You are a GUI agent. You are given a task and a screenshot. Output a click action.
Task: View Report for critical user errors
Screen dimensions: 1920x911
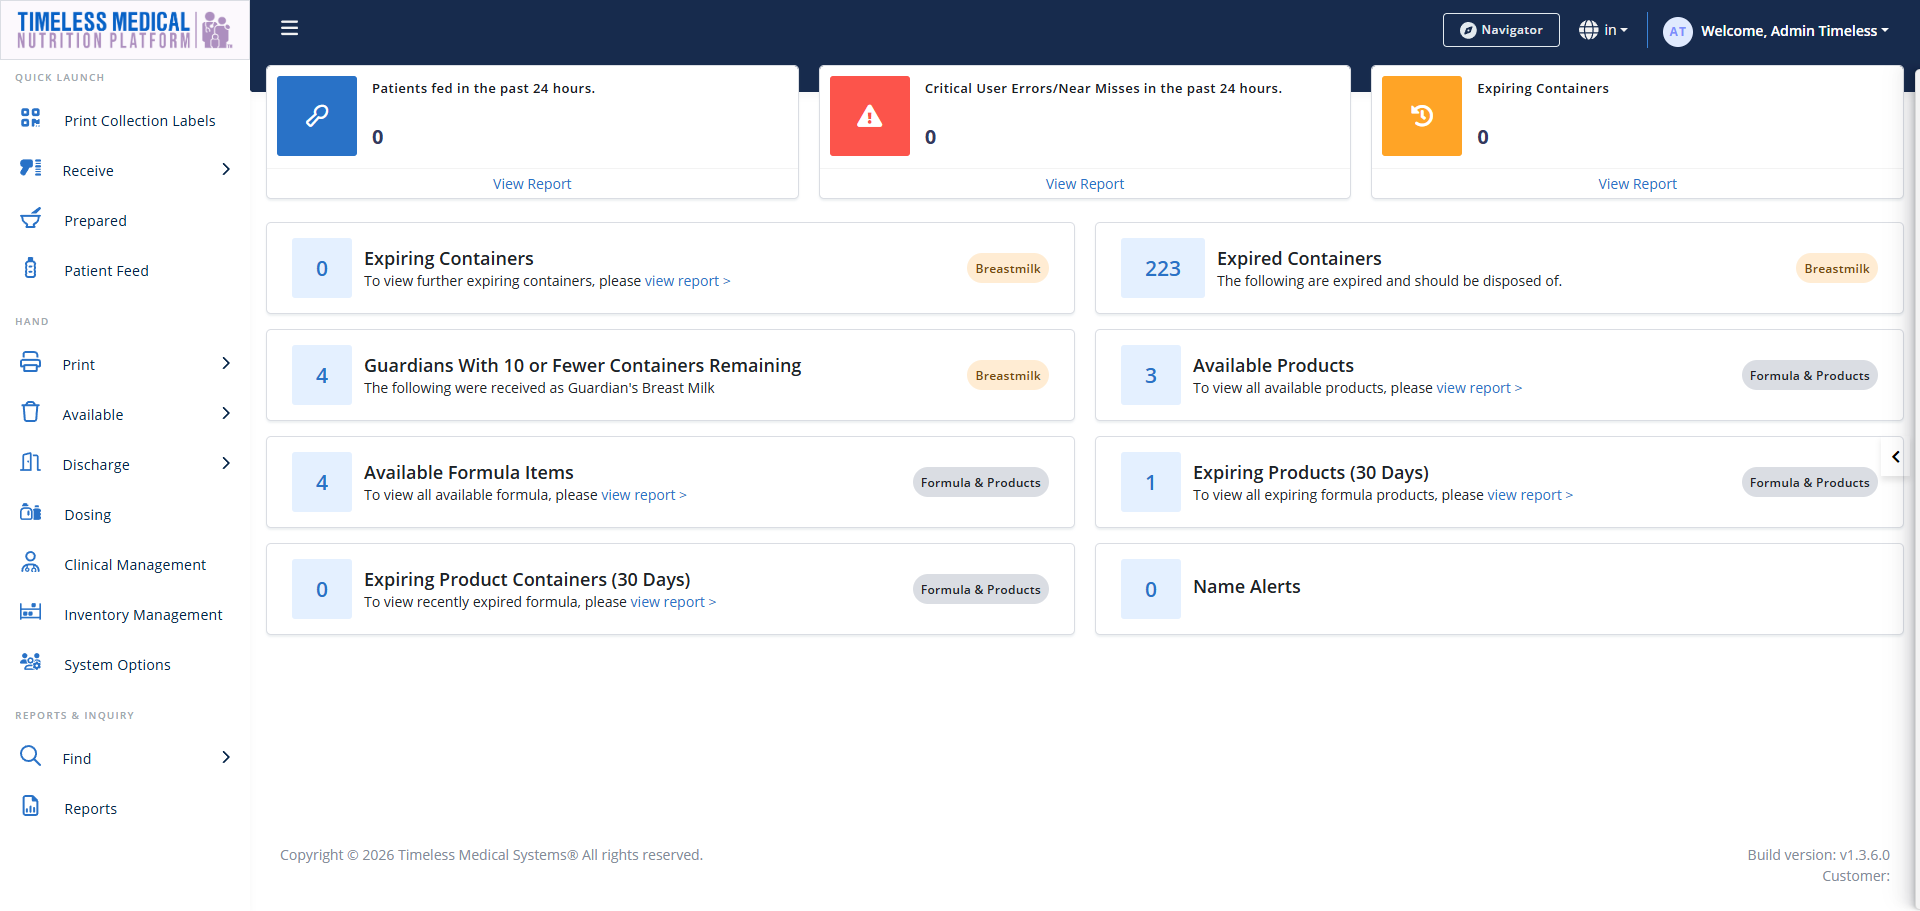(1085, 184)
